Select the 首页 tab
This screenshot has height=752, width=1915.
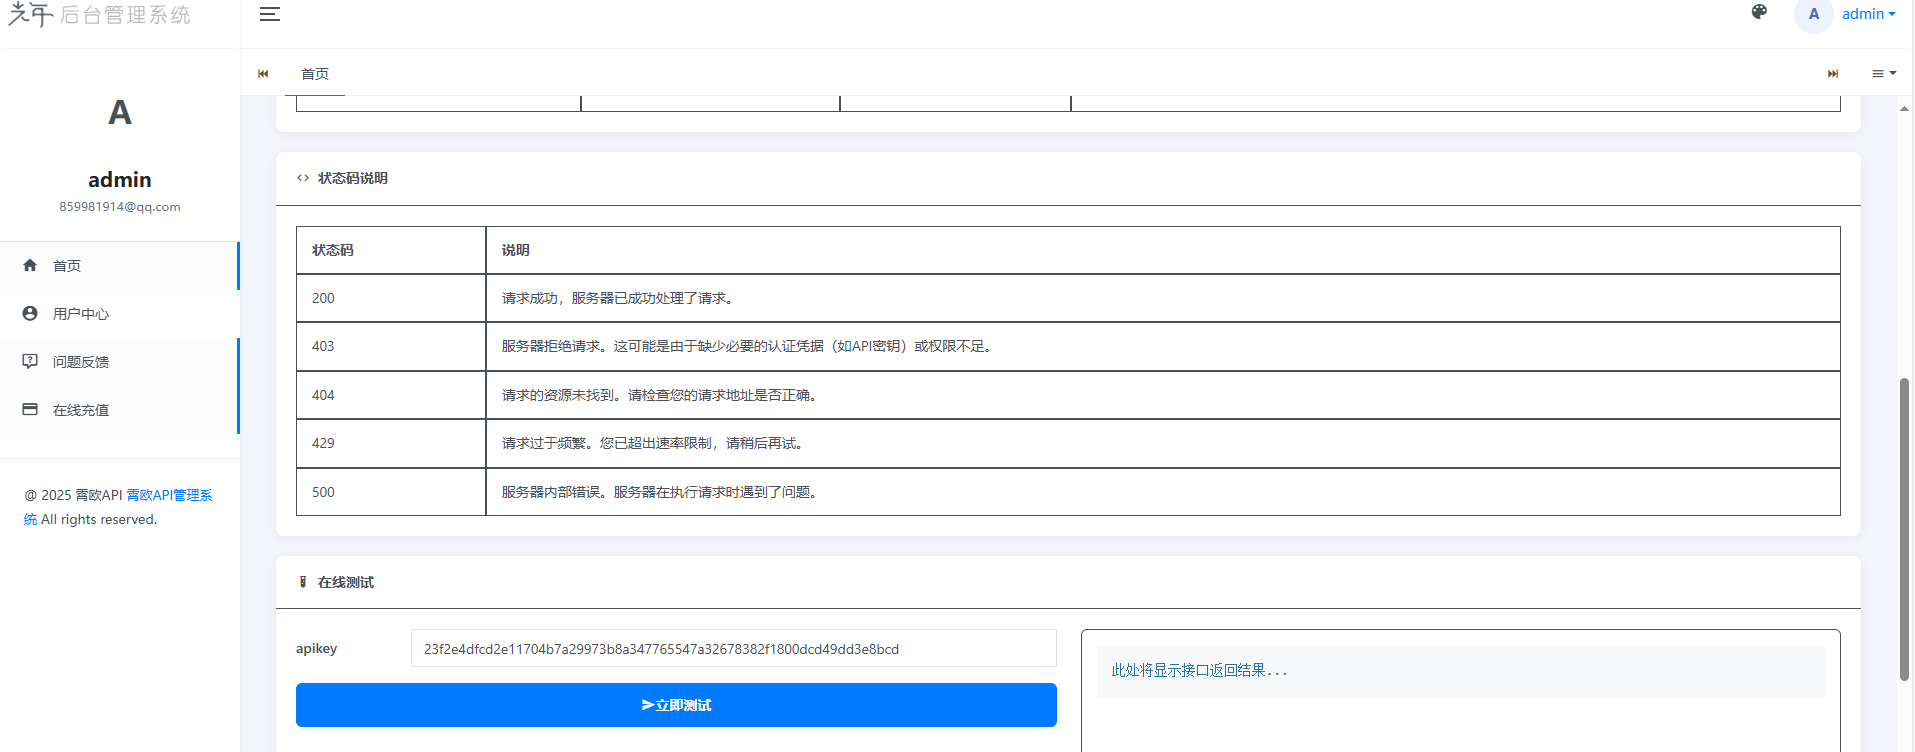(x=315, y=74)
